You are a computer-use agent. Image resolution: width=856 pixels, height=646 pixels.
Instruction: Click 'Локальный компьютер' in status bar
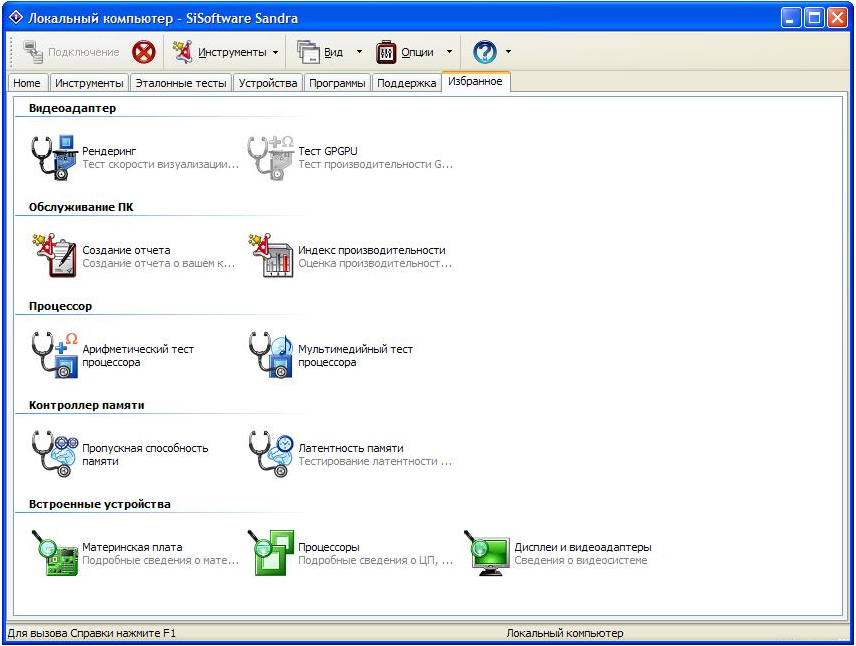564,633
